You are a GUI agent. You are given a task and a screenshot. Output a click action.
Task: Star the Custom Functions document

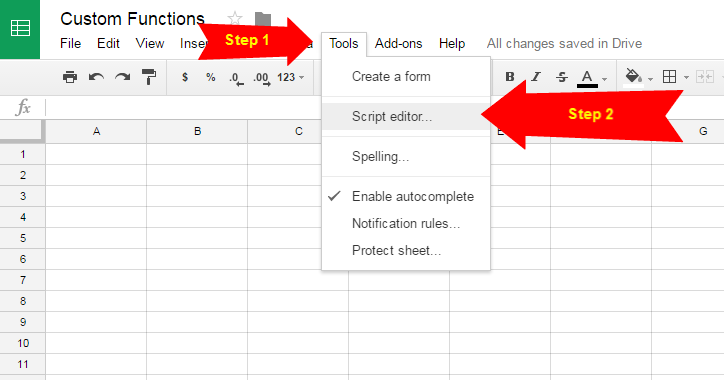235,18
